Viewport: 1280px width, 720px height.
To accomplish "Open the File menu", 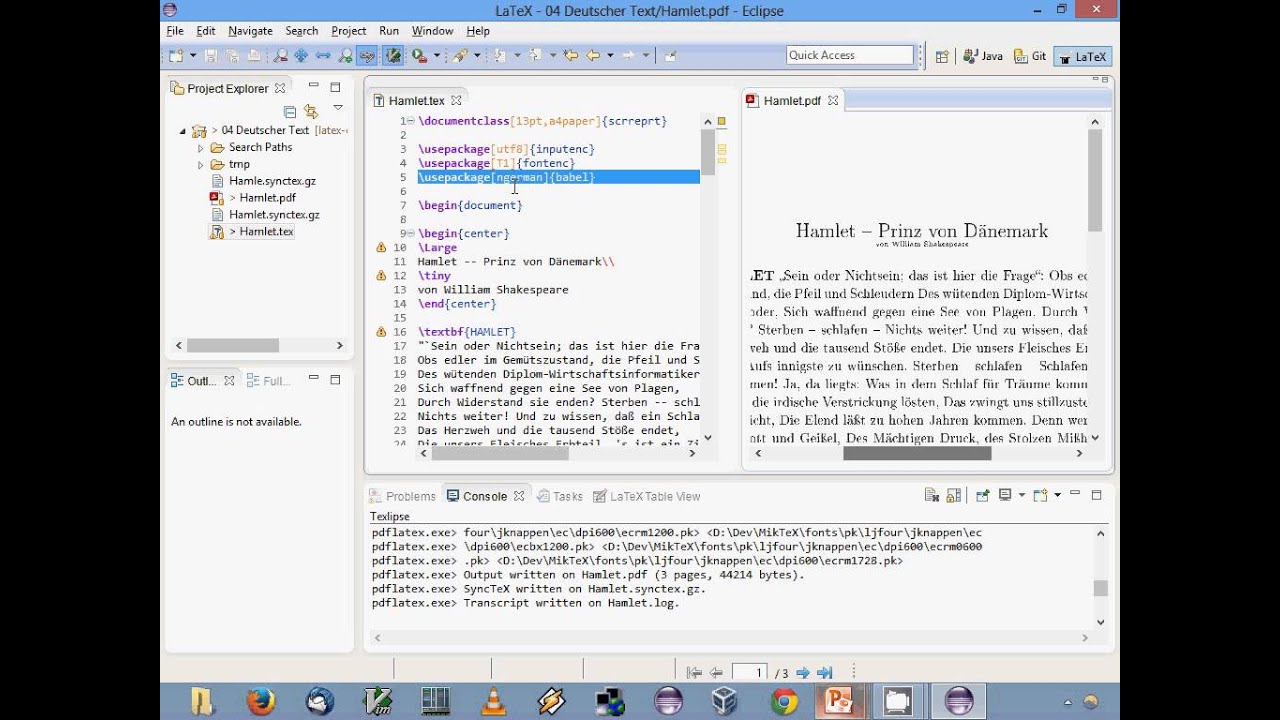I will pyautogui.click(x=175, y=31).
